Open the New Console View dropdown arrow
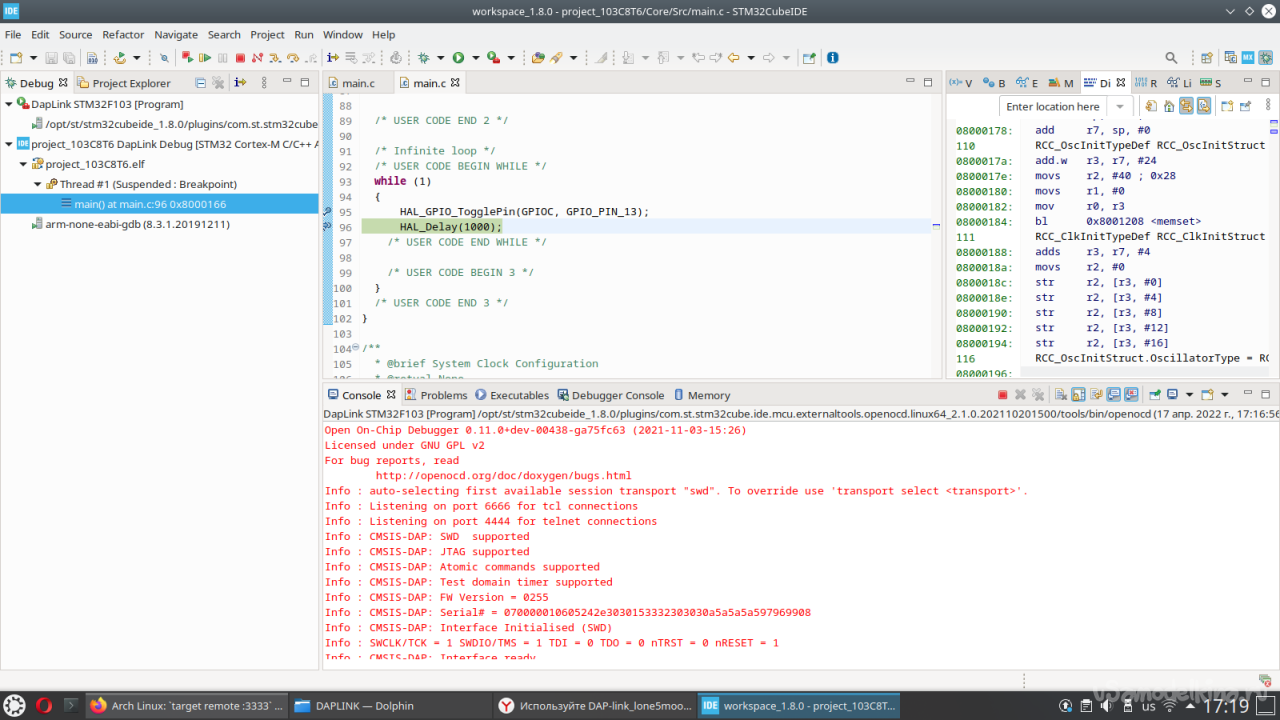 tap(1225, 395)
